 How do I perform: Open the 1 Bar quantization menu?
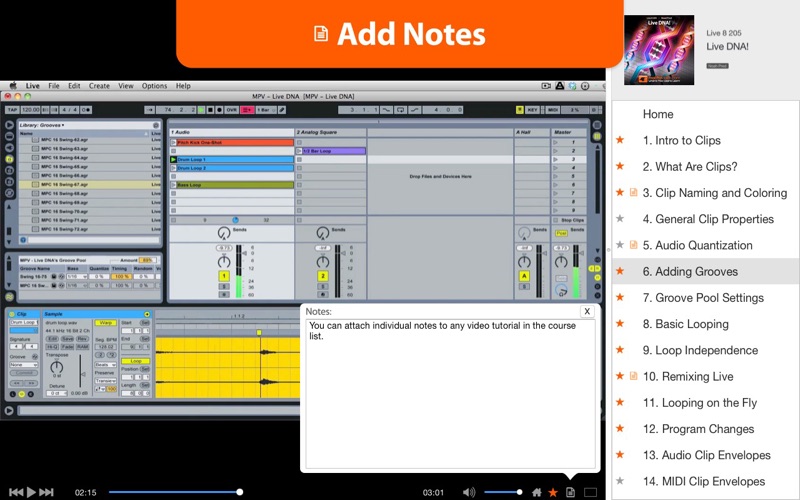coord(266,110)
